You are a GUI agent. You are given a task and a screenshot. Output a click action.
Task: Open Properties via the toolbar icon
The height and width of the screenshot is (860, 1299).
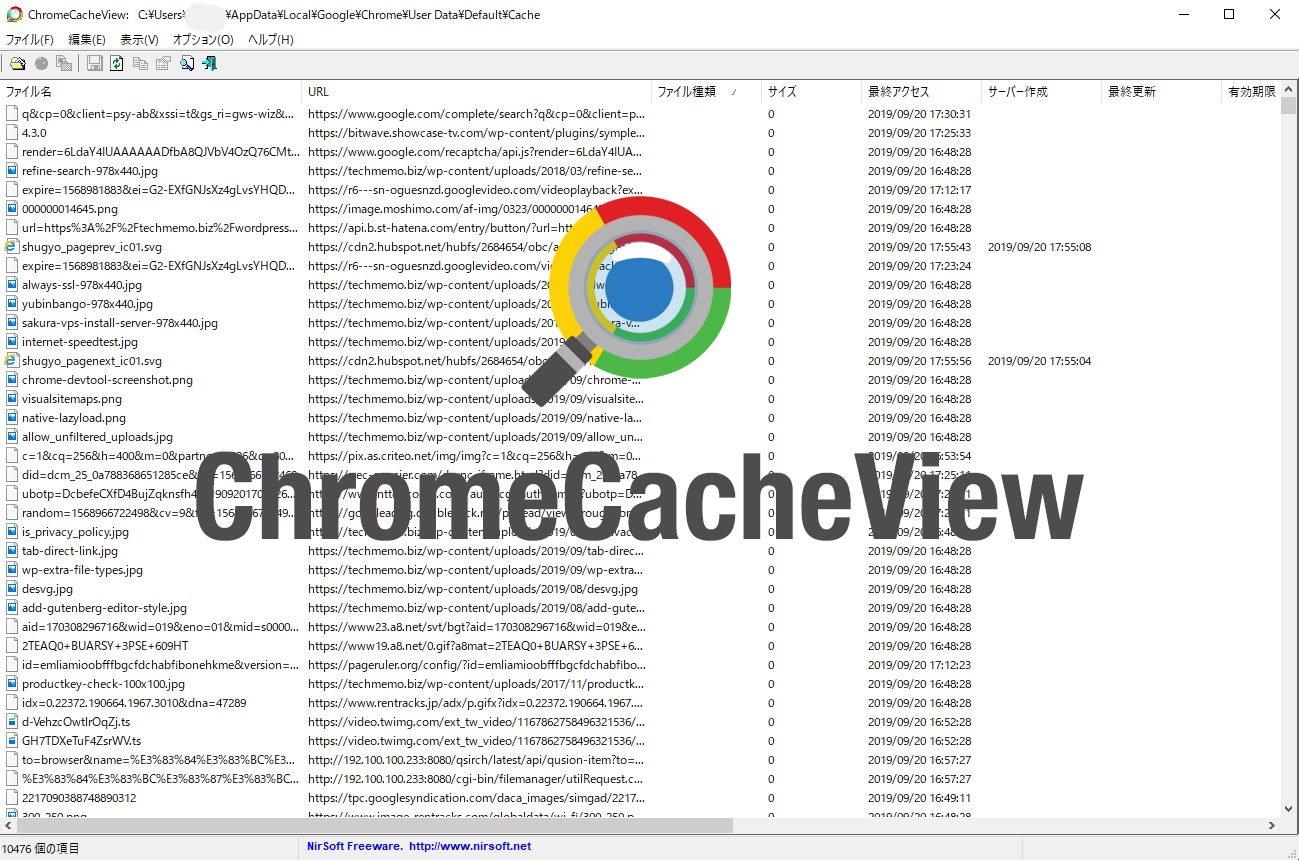pos(163,64)
